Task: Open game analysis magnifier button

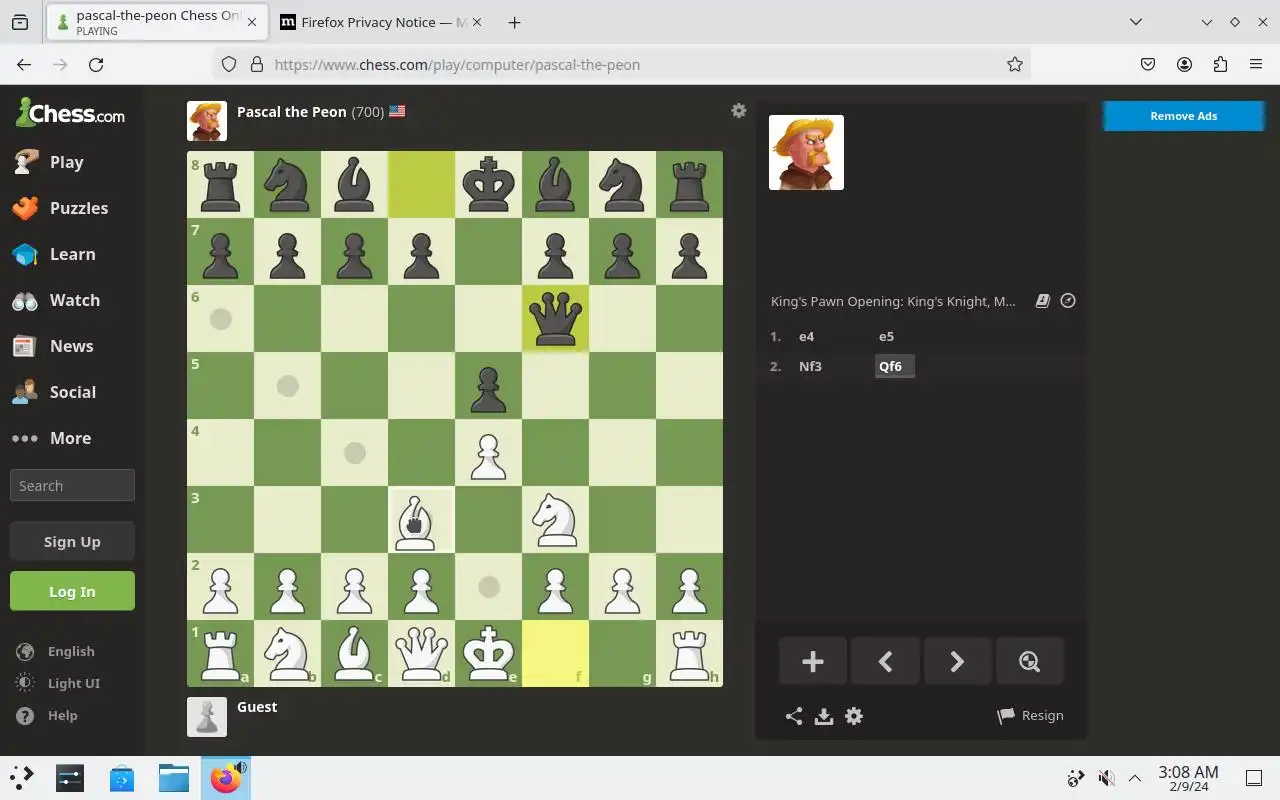Action: [x=1029, y=661]
